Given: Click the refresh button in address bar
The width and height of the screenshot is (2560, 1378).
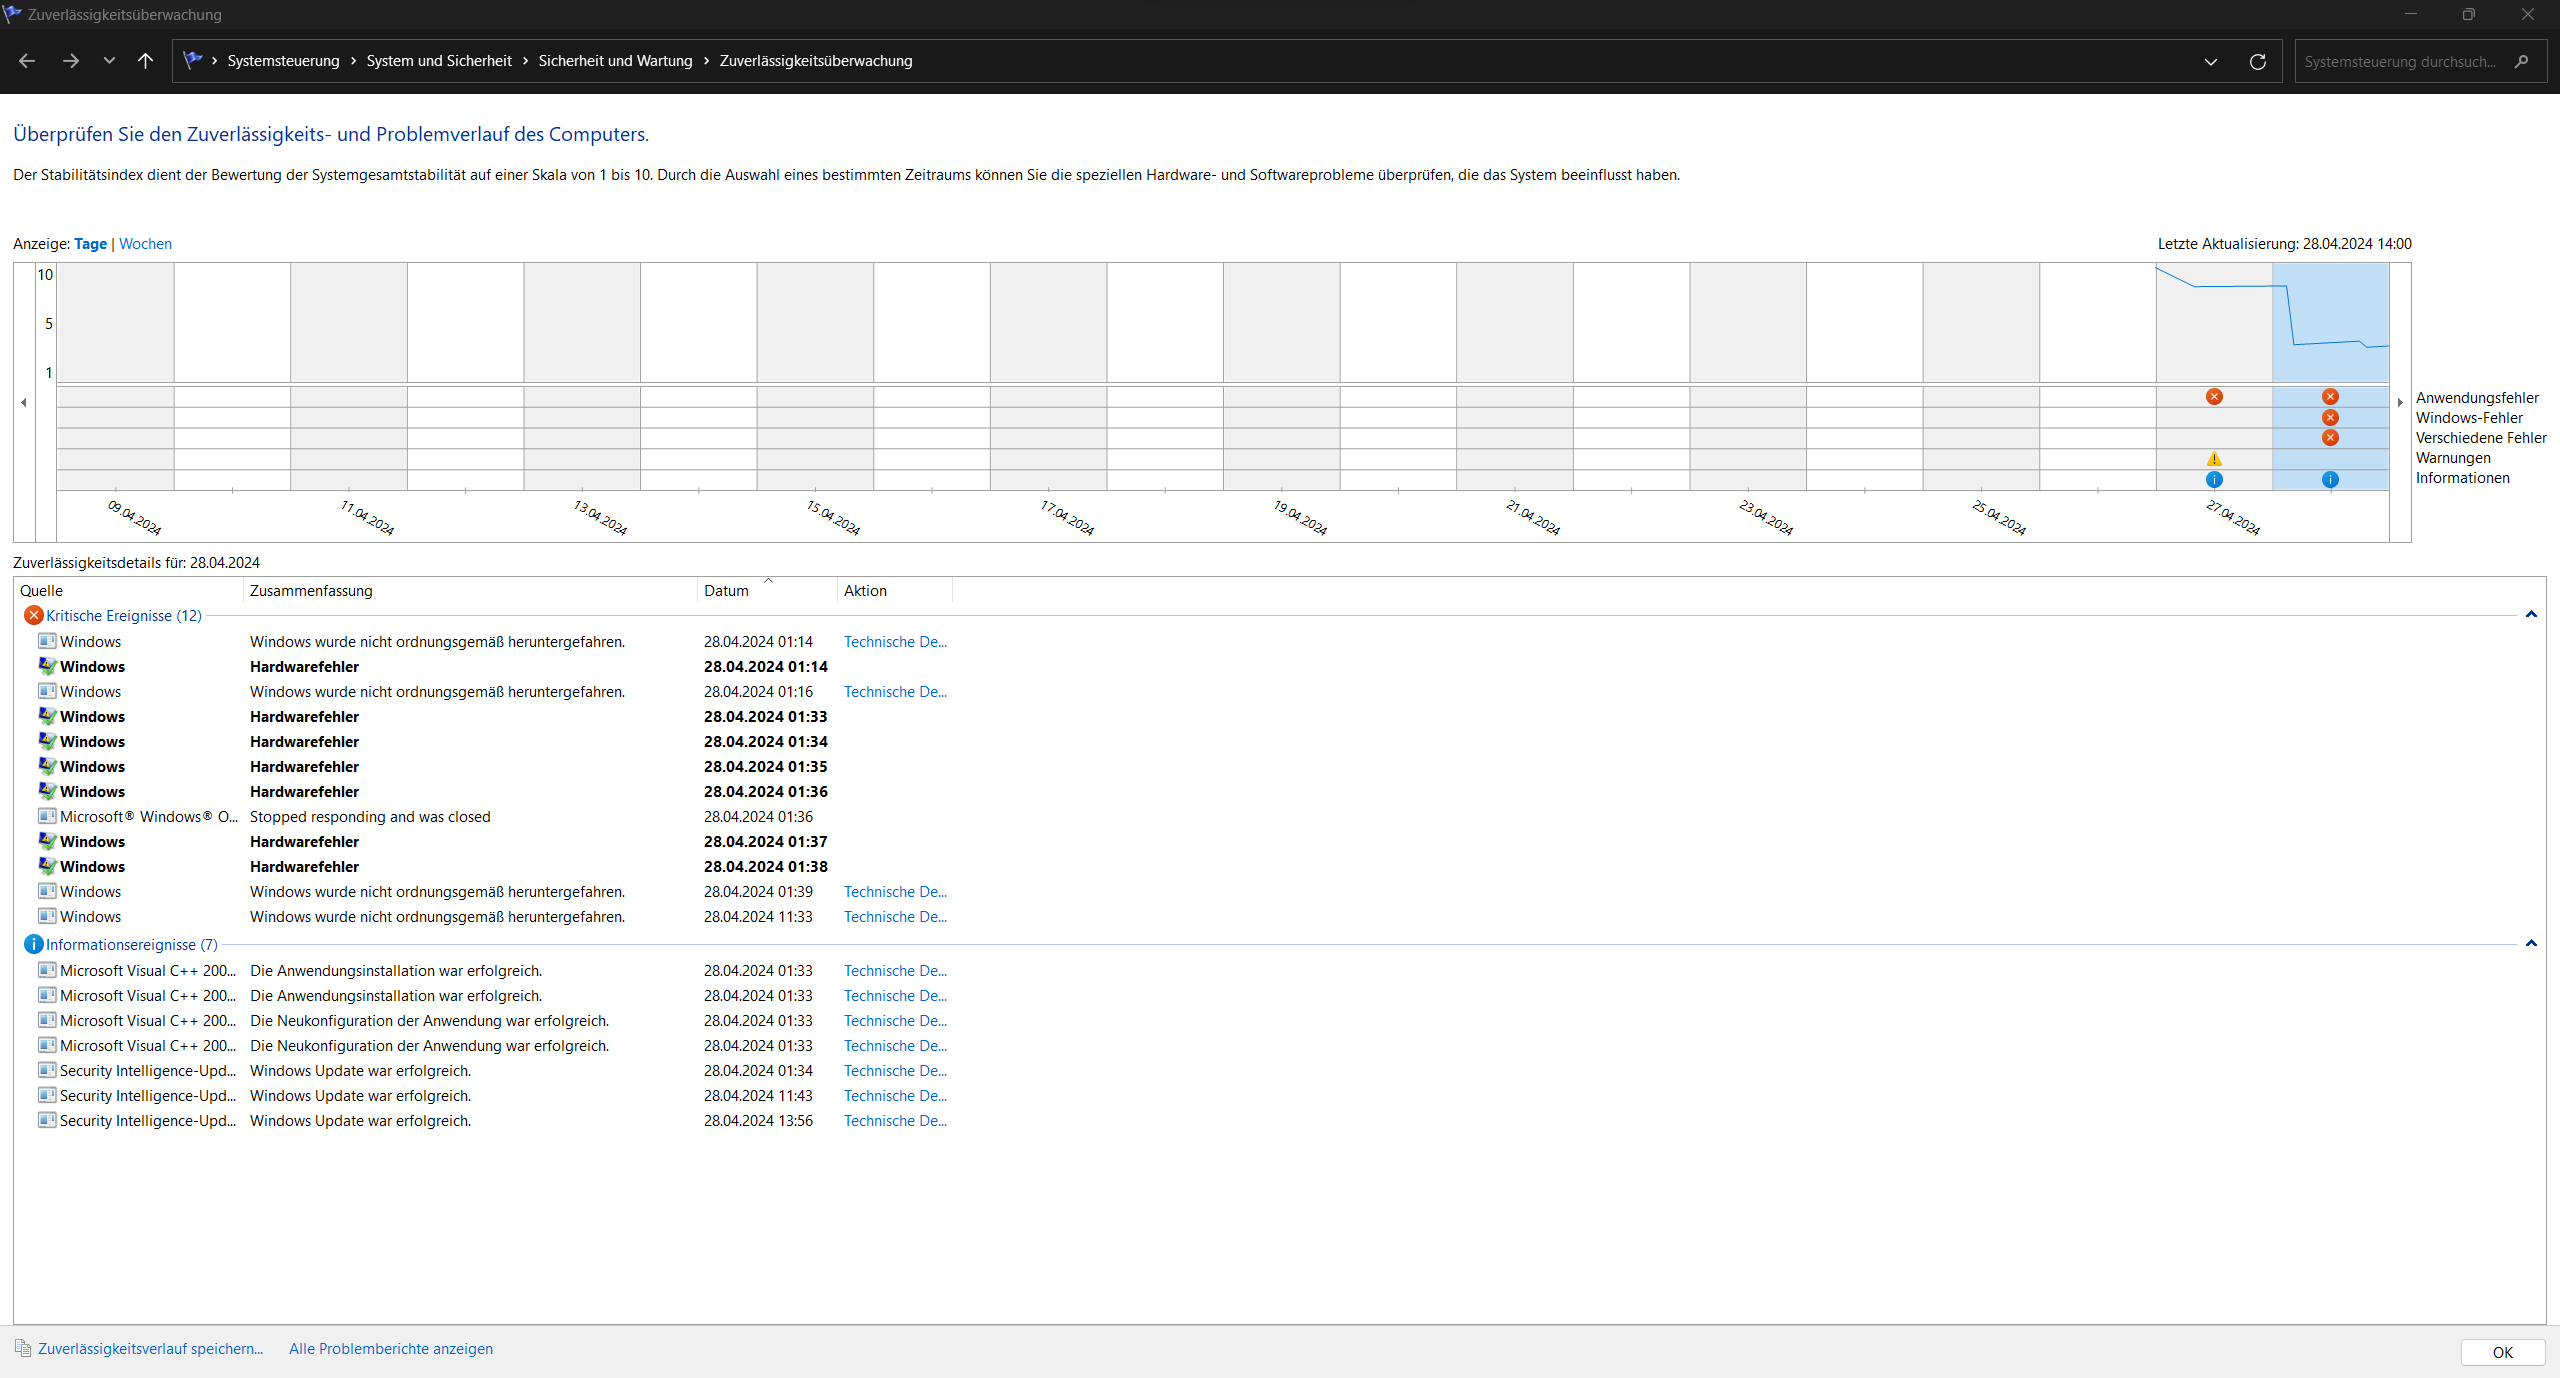Looking at the screenshot, I should (2257, 62).
